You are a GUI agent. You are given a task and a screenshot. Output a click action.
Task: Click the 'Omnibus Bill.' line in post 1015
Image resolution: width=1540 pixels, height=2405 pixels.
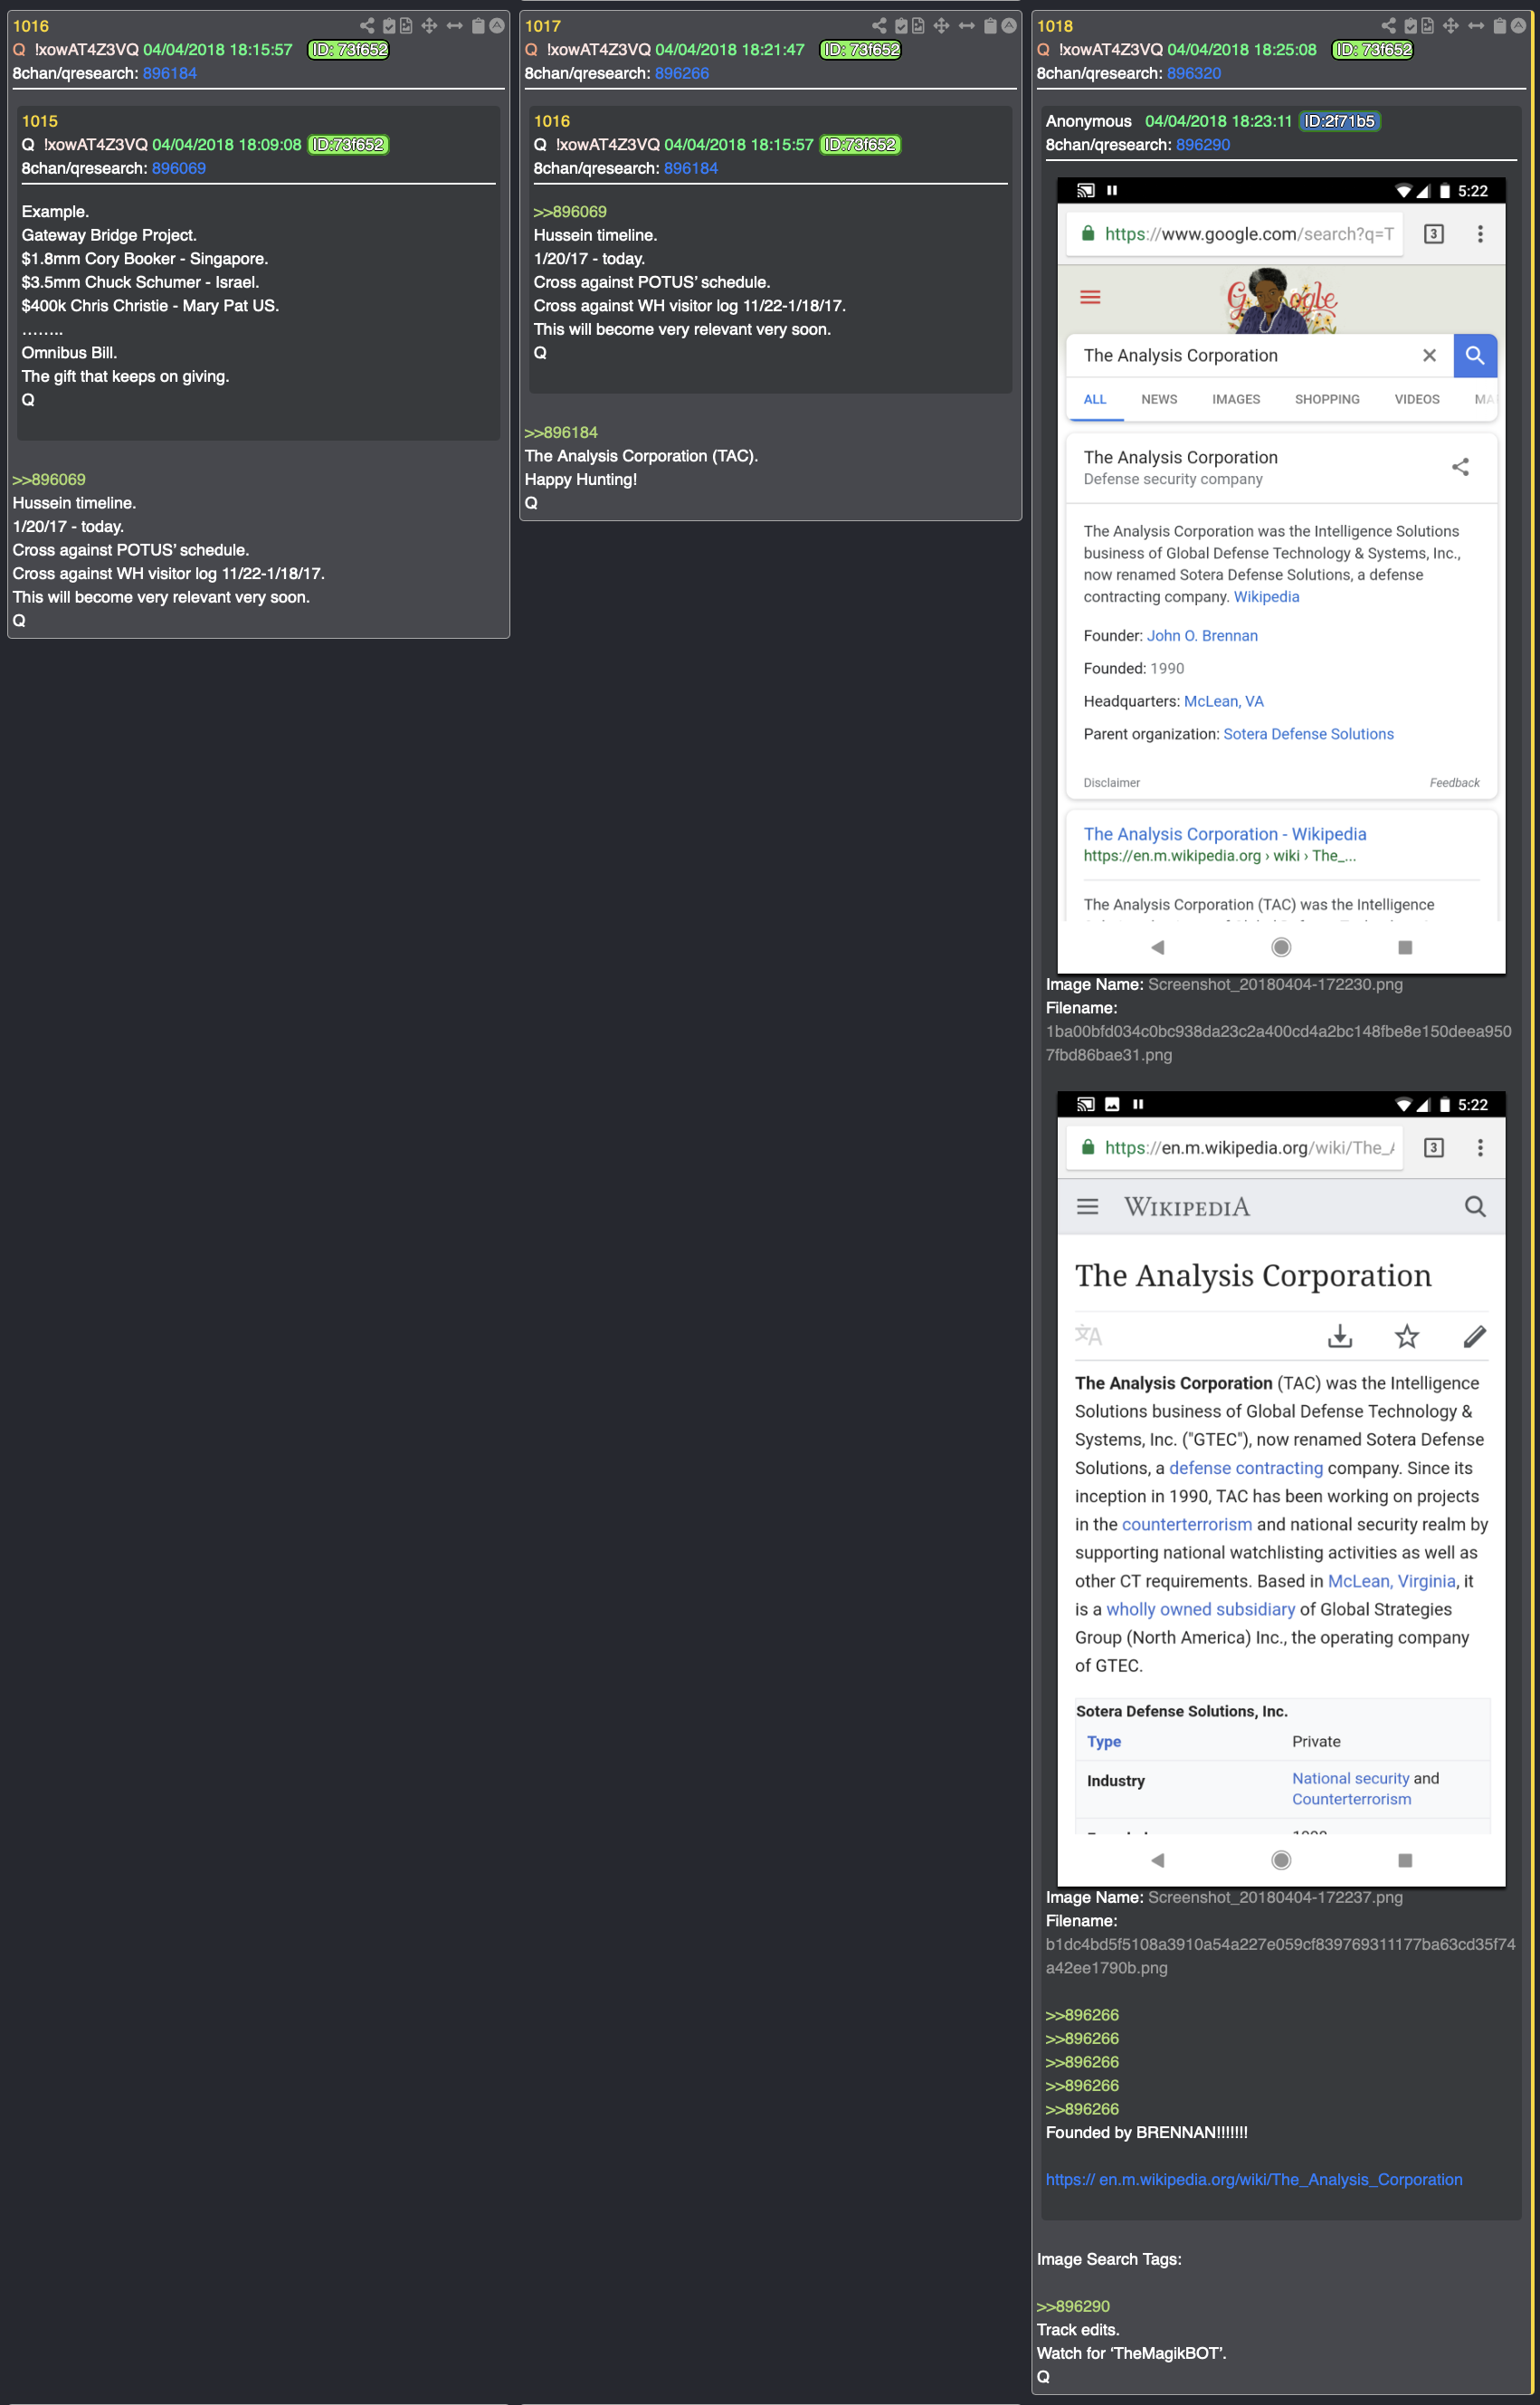(69, 352)
